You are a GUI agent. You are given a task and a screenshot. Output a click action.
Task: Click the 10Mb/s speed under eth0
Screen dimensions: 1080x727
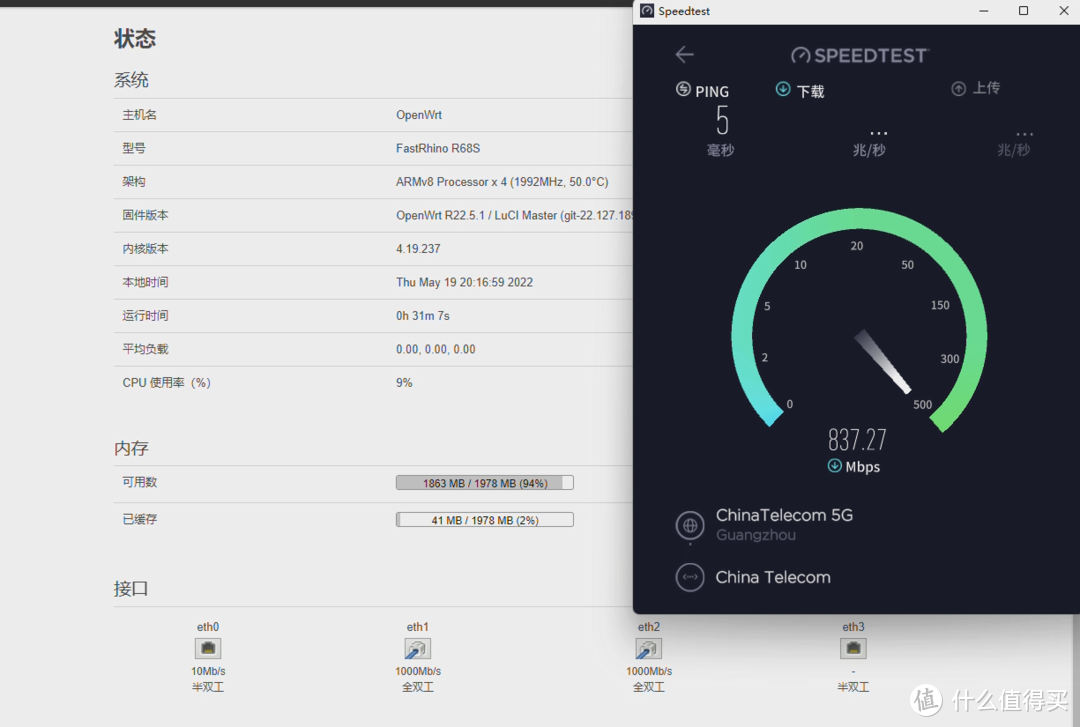(208, 671)
